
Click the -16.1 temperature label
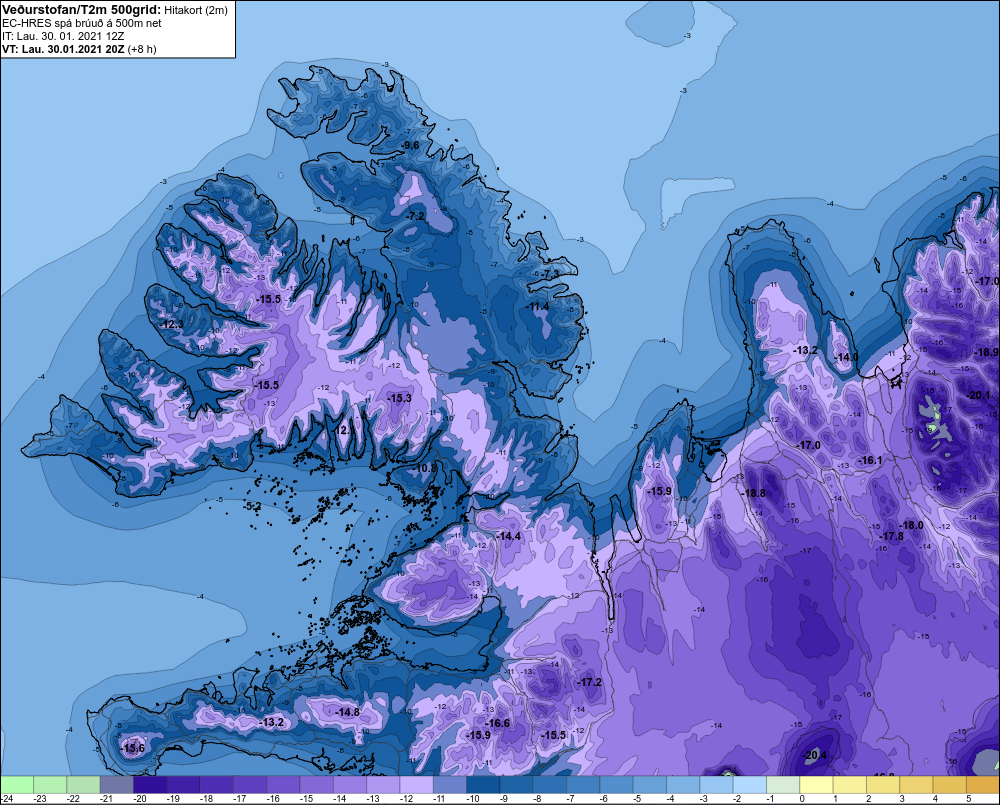pyautogui.click(x=871, y=461)
